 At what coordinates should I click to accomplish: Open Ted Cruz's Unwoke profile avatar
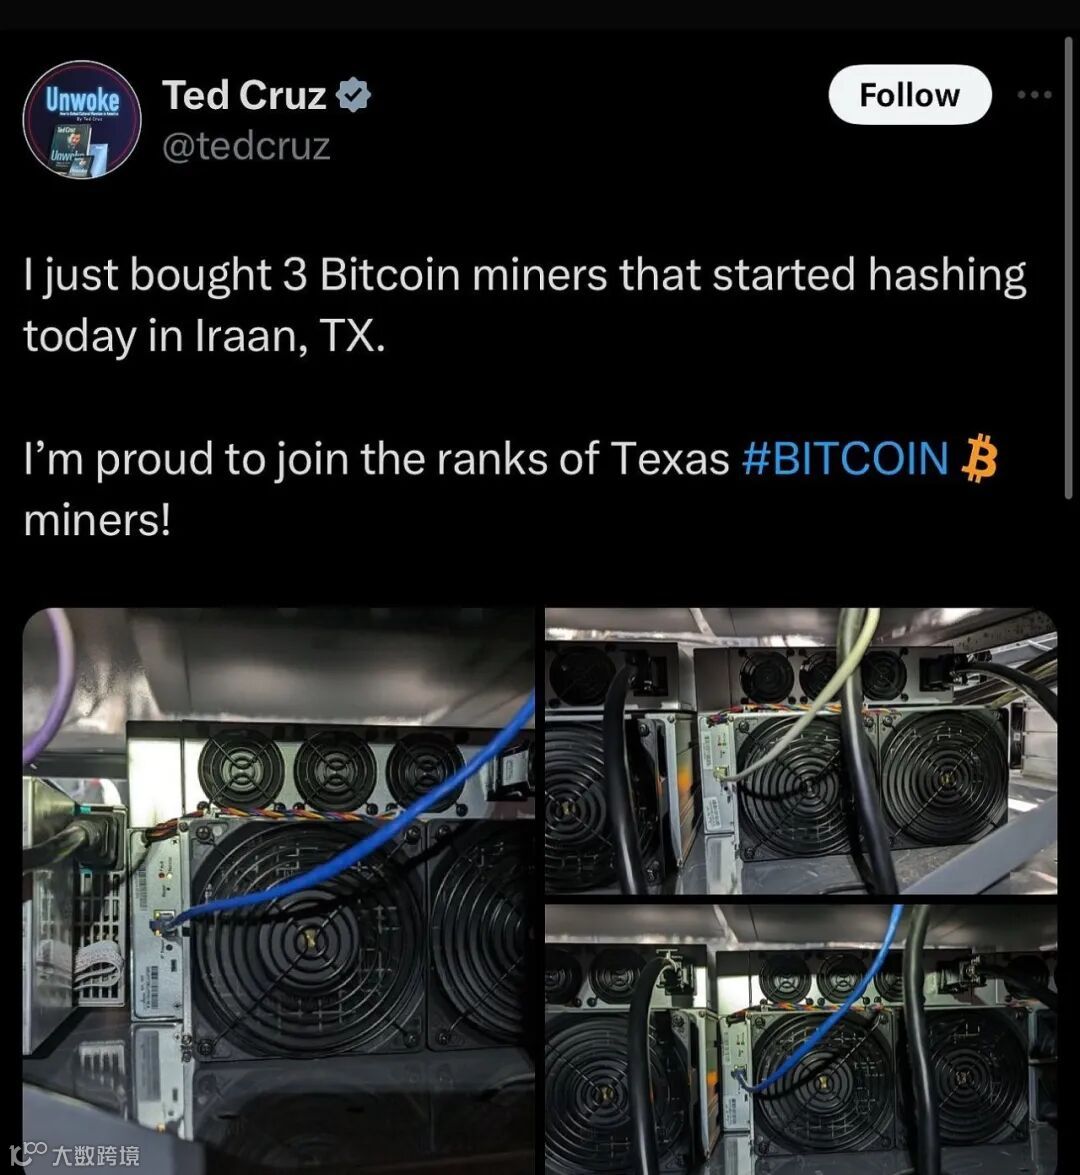82,119
